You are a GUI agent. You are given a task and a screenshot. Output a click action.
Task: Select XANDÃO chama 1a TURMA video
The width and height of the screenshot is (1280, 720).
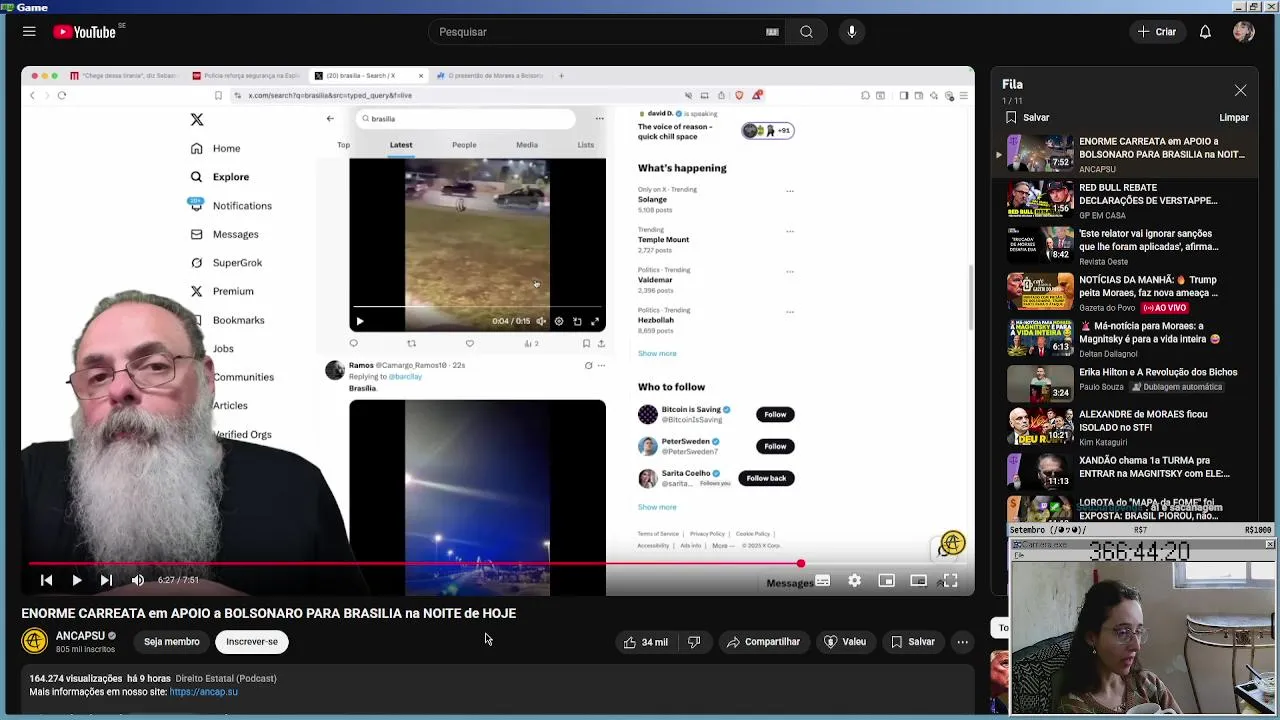pos(1125,472)
